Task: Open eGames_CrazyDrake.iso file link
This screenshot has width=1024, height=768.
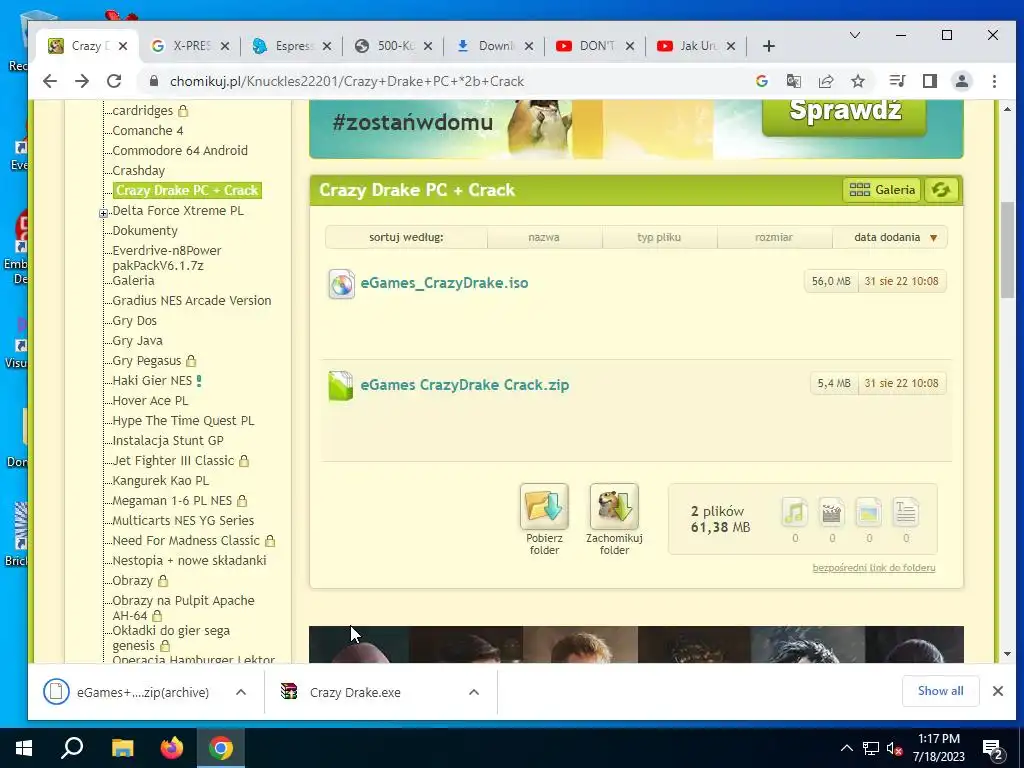Action: pos(444,283)
